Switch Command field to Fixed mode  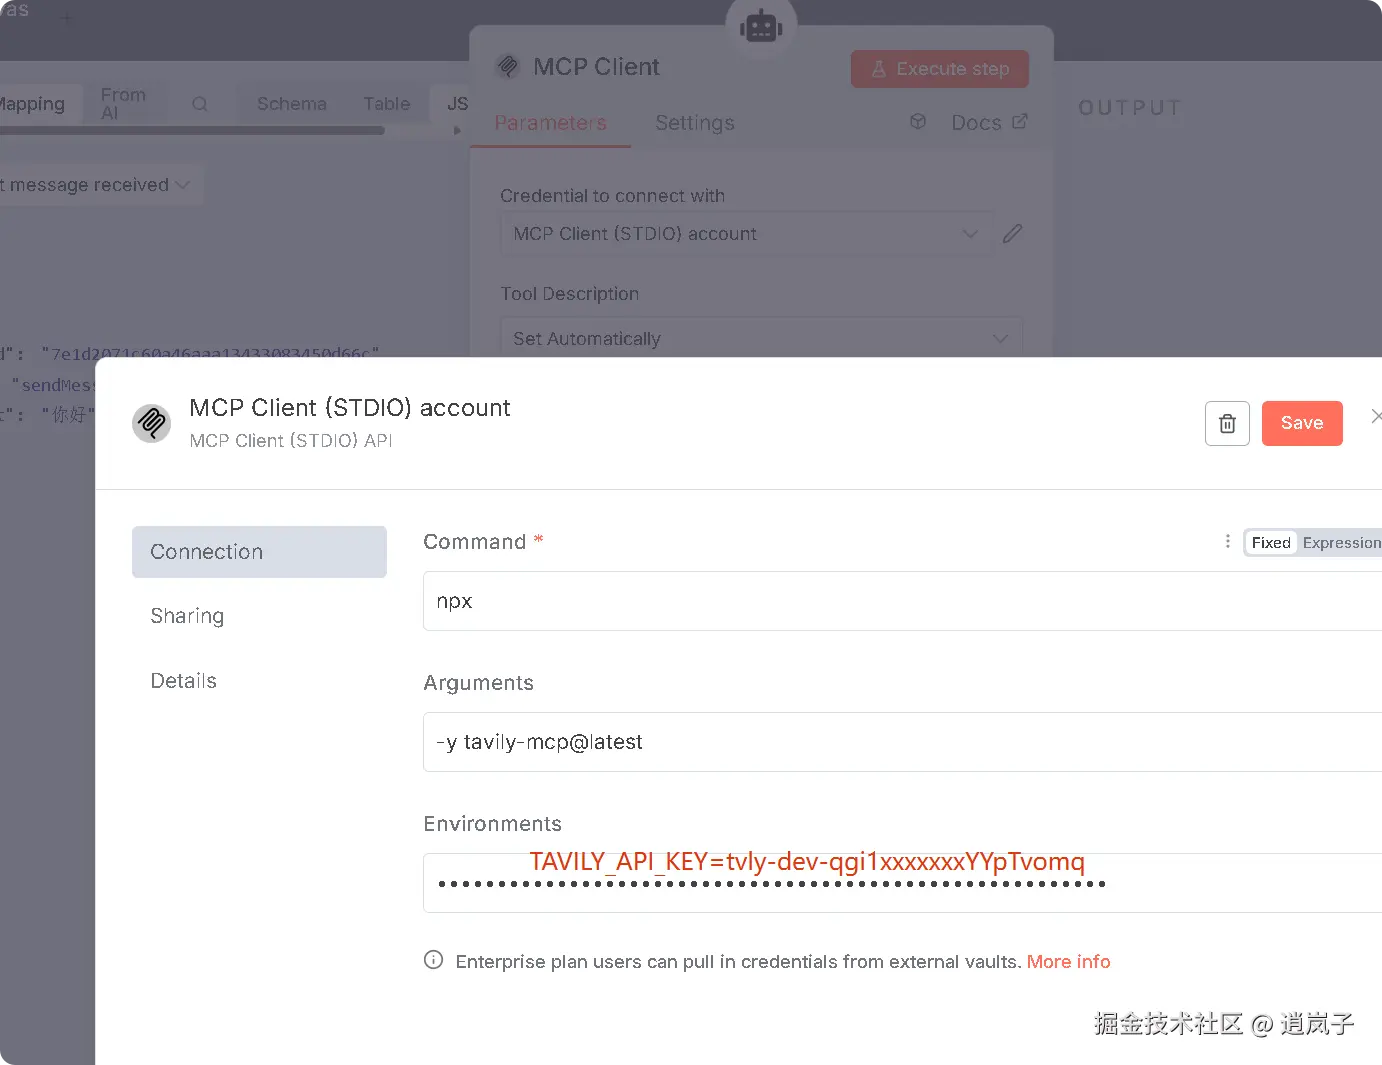click(1271, 543)
